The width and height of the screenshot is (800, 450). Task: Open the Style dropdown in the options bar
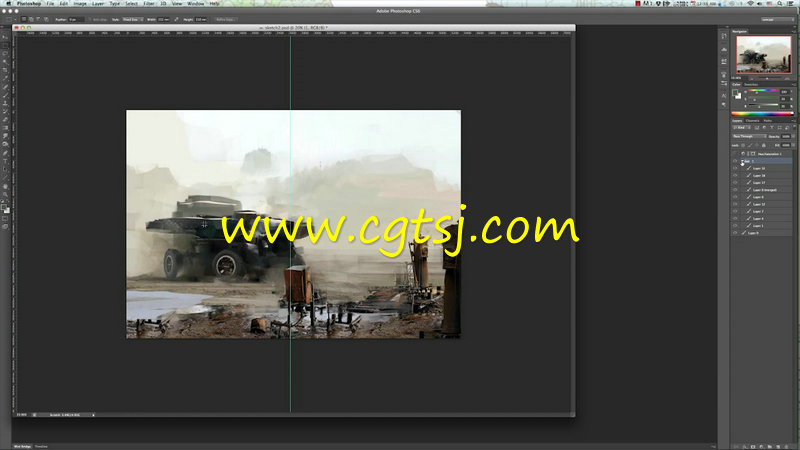click(133, 19)
